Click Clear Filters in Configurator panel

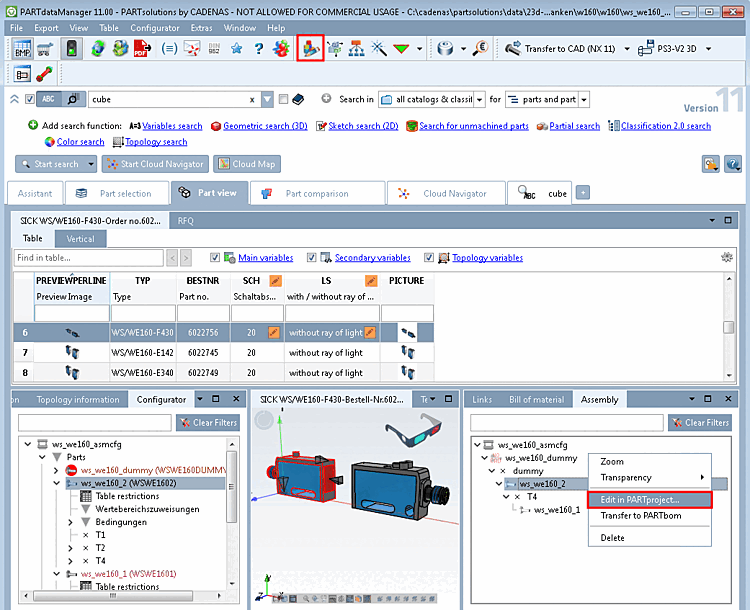[x=208, y=422]
